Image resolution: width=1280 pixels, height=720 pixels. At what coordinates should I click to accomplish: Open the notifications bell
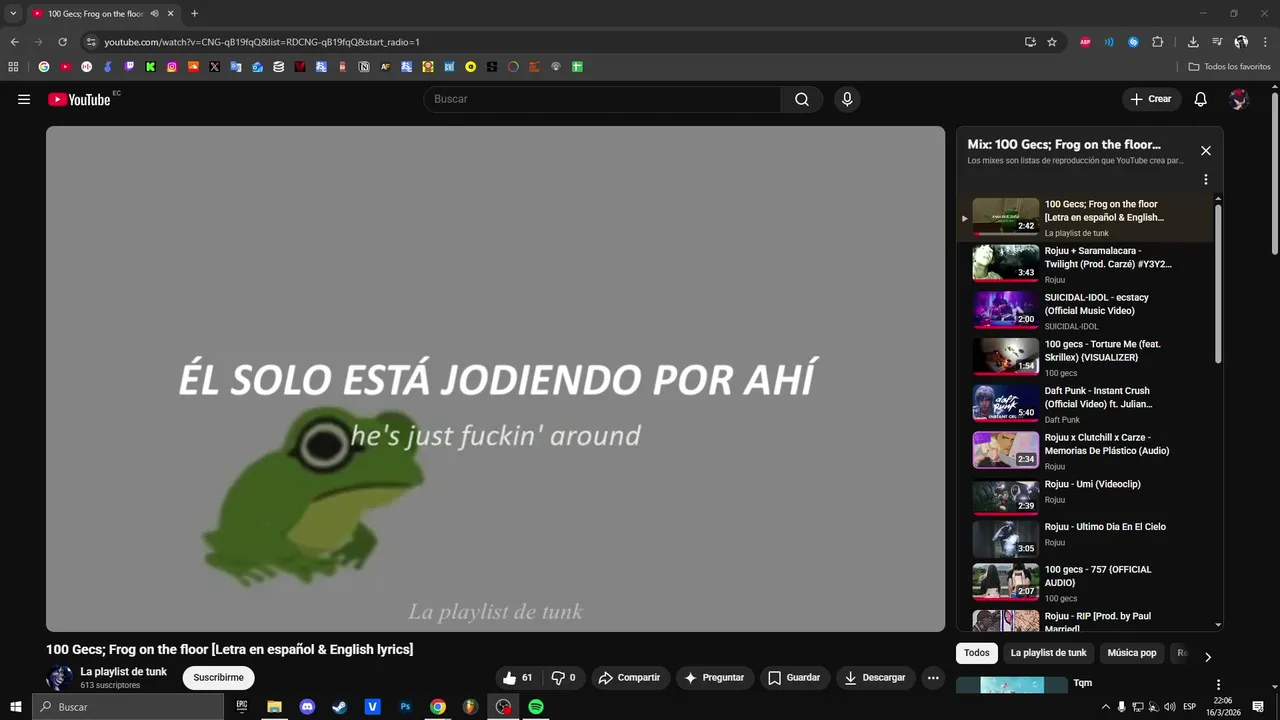[1201, 99]
